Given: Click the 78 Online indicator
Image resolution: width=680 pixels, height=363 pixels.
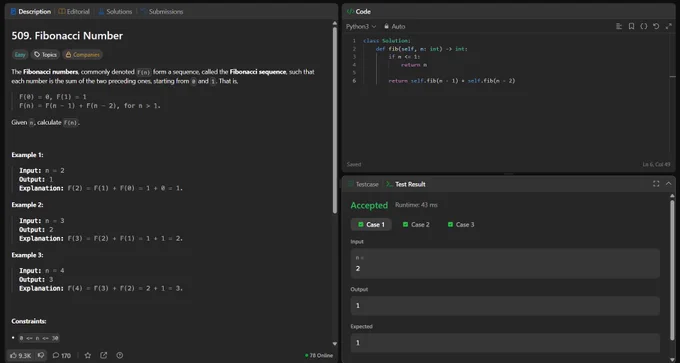Looking at the screenshot, I should tap(319, 355).
